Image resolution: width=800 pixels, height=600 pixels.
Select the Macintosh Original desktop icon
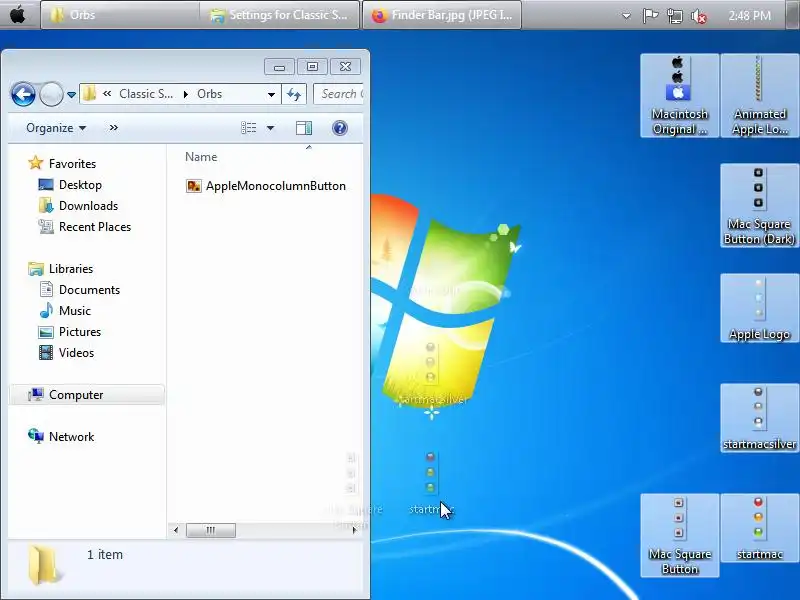[x=679, y=95]
